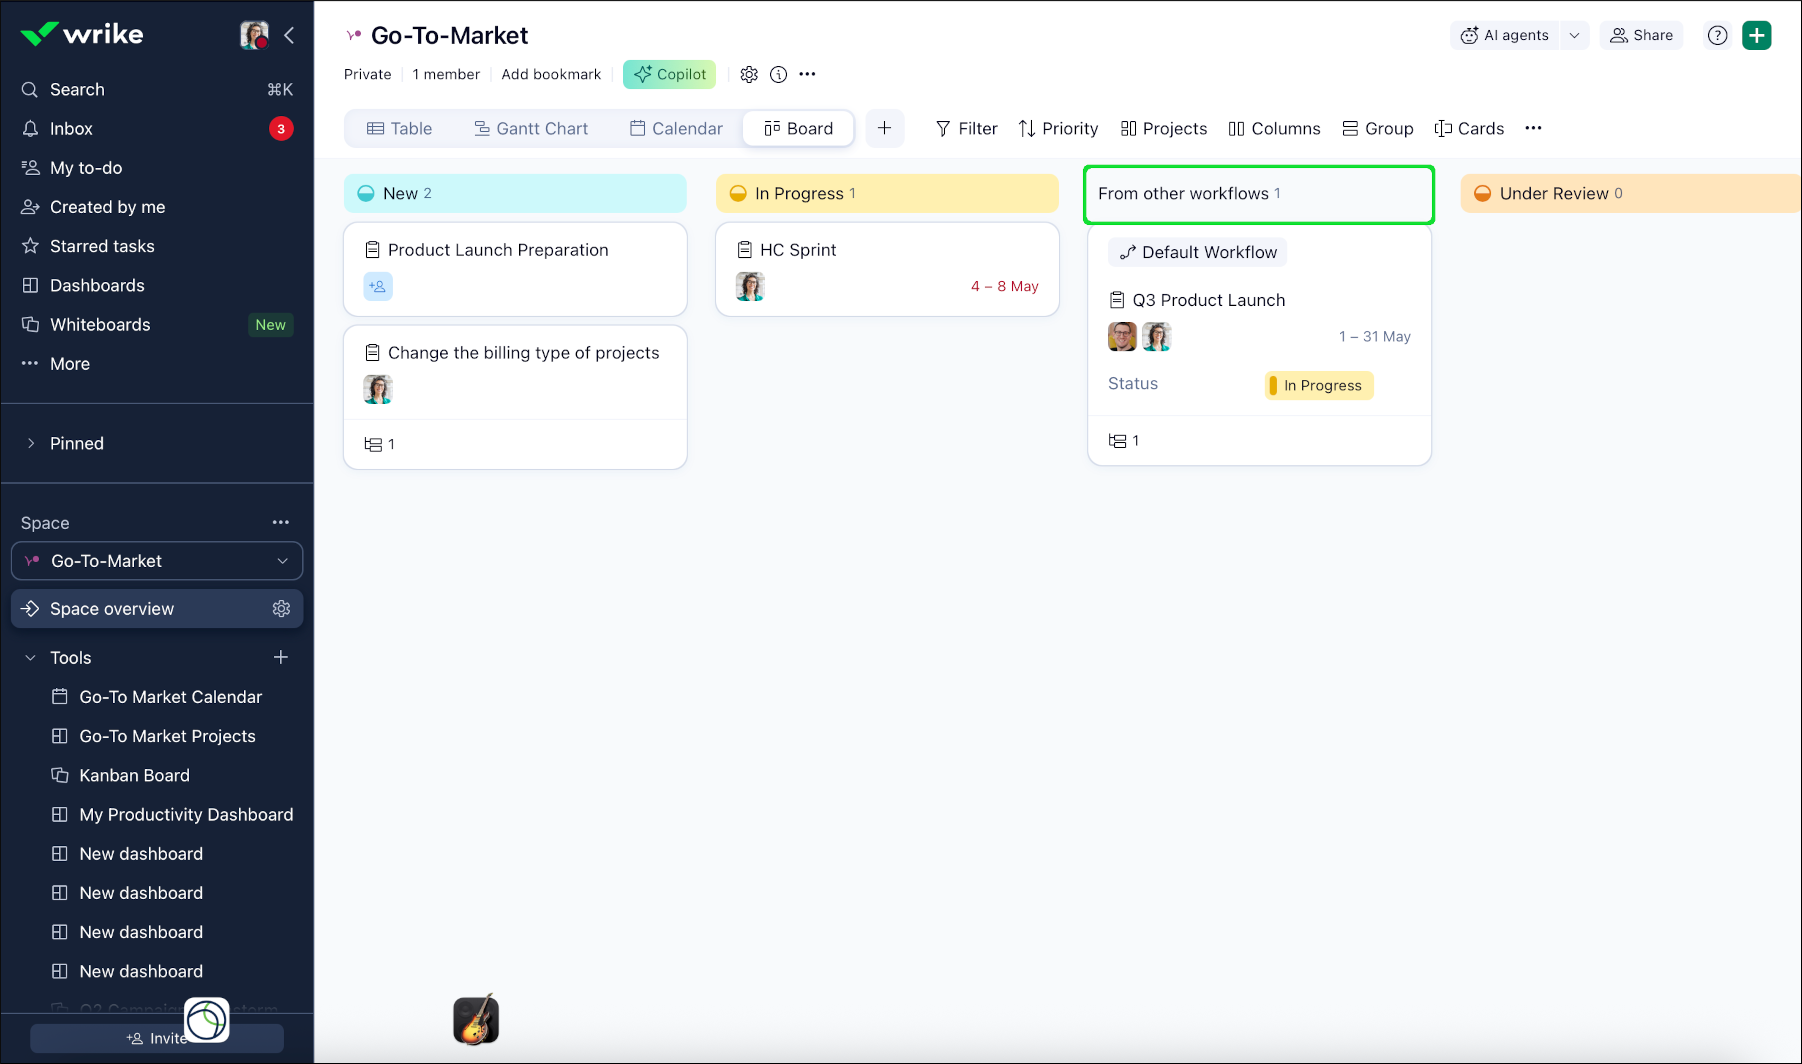Open the Projects dropdown
This screenshot has width=1802, height=1064.
pos(1163,128)
